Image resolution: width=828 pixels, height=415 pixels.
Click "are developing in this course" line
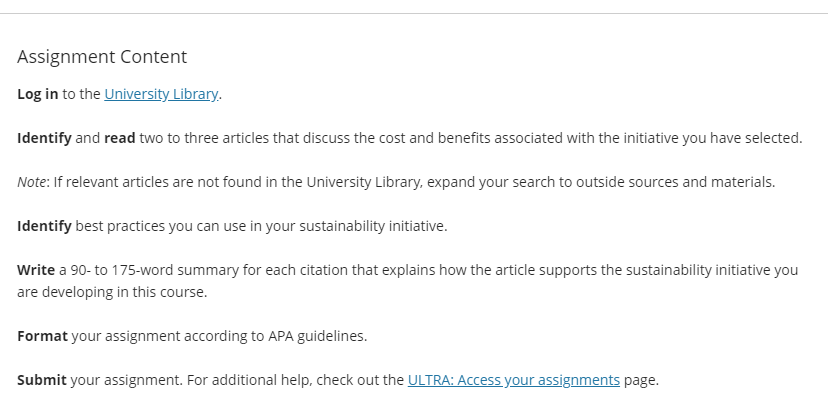[x=111, y=292]
